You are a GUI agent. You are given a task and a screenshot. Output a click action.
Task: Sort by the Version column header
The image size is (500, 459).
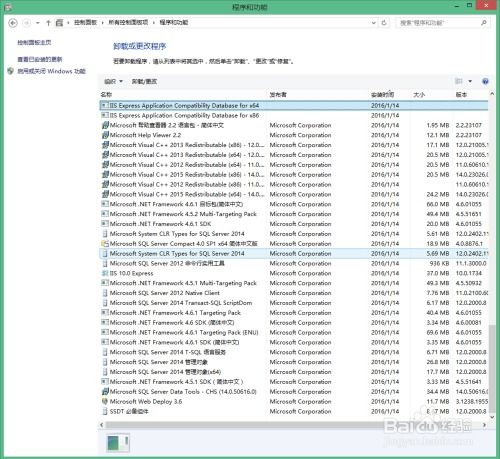461,95
